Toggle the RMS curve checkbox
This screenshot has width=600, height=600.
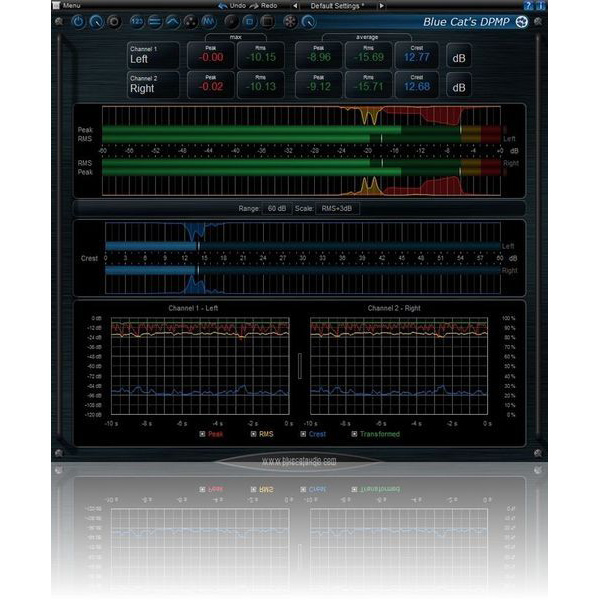253,434
